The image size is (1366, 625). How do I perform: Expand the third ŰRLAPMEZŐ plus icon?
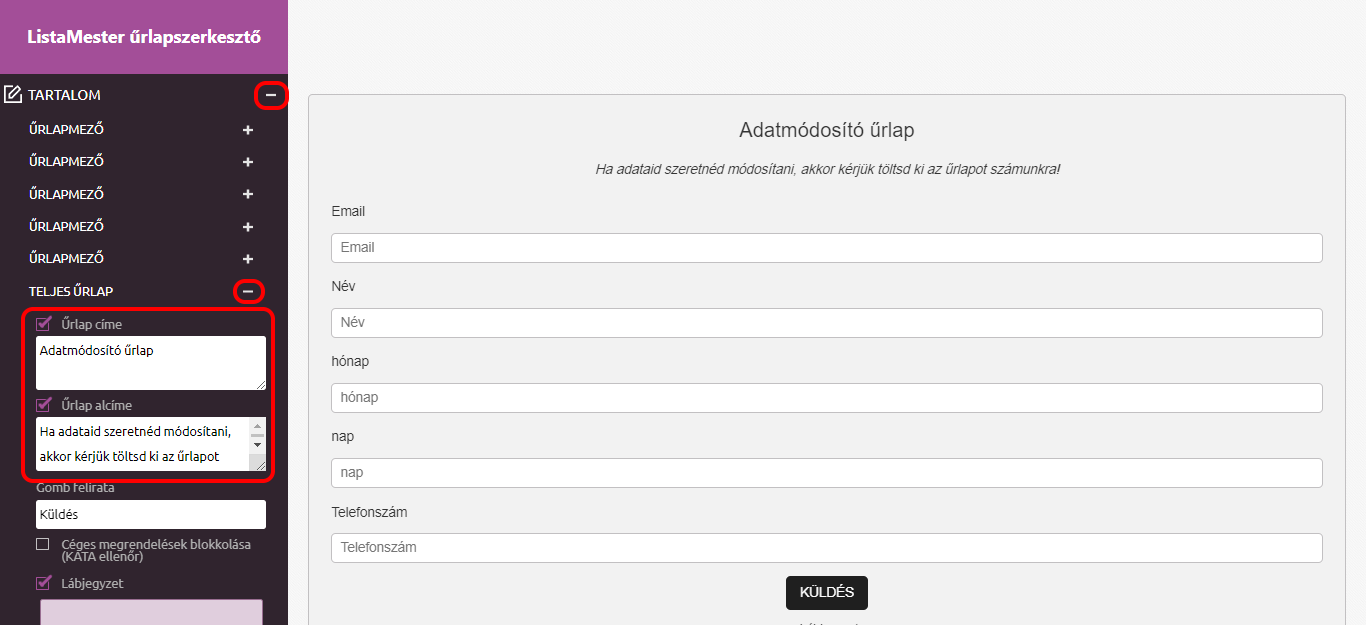(x=248, y=194)
